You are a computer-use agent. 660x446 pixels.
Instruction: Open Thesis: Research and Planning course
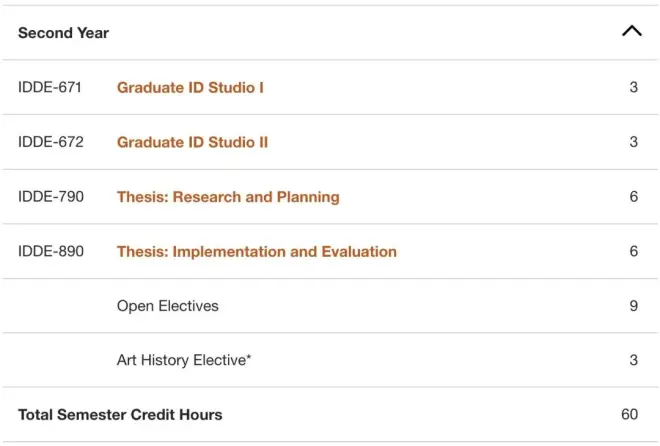(228, 197)
